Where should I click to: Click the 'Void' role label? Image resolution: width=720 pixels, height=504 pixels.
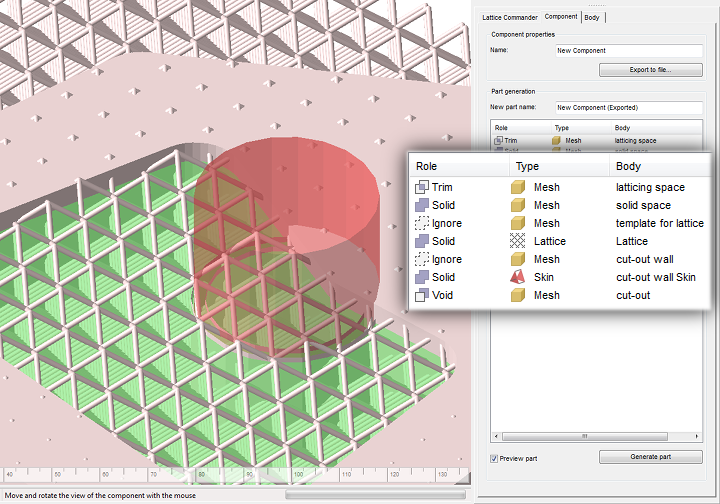(442, 295)
